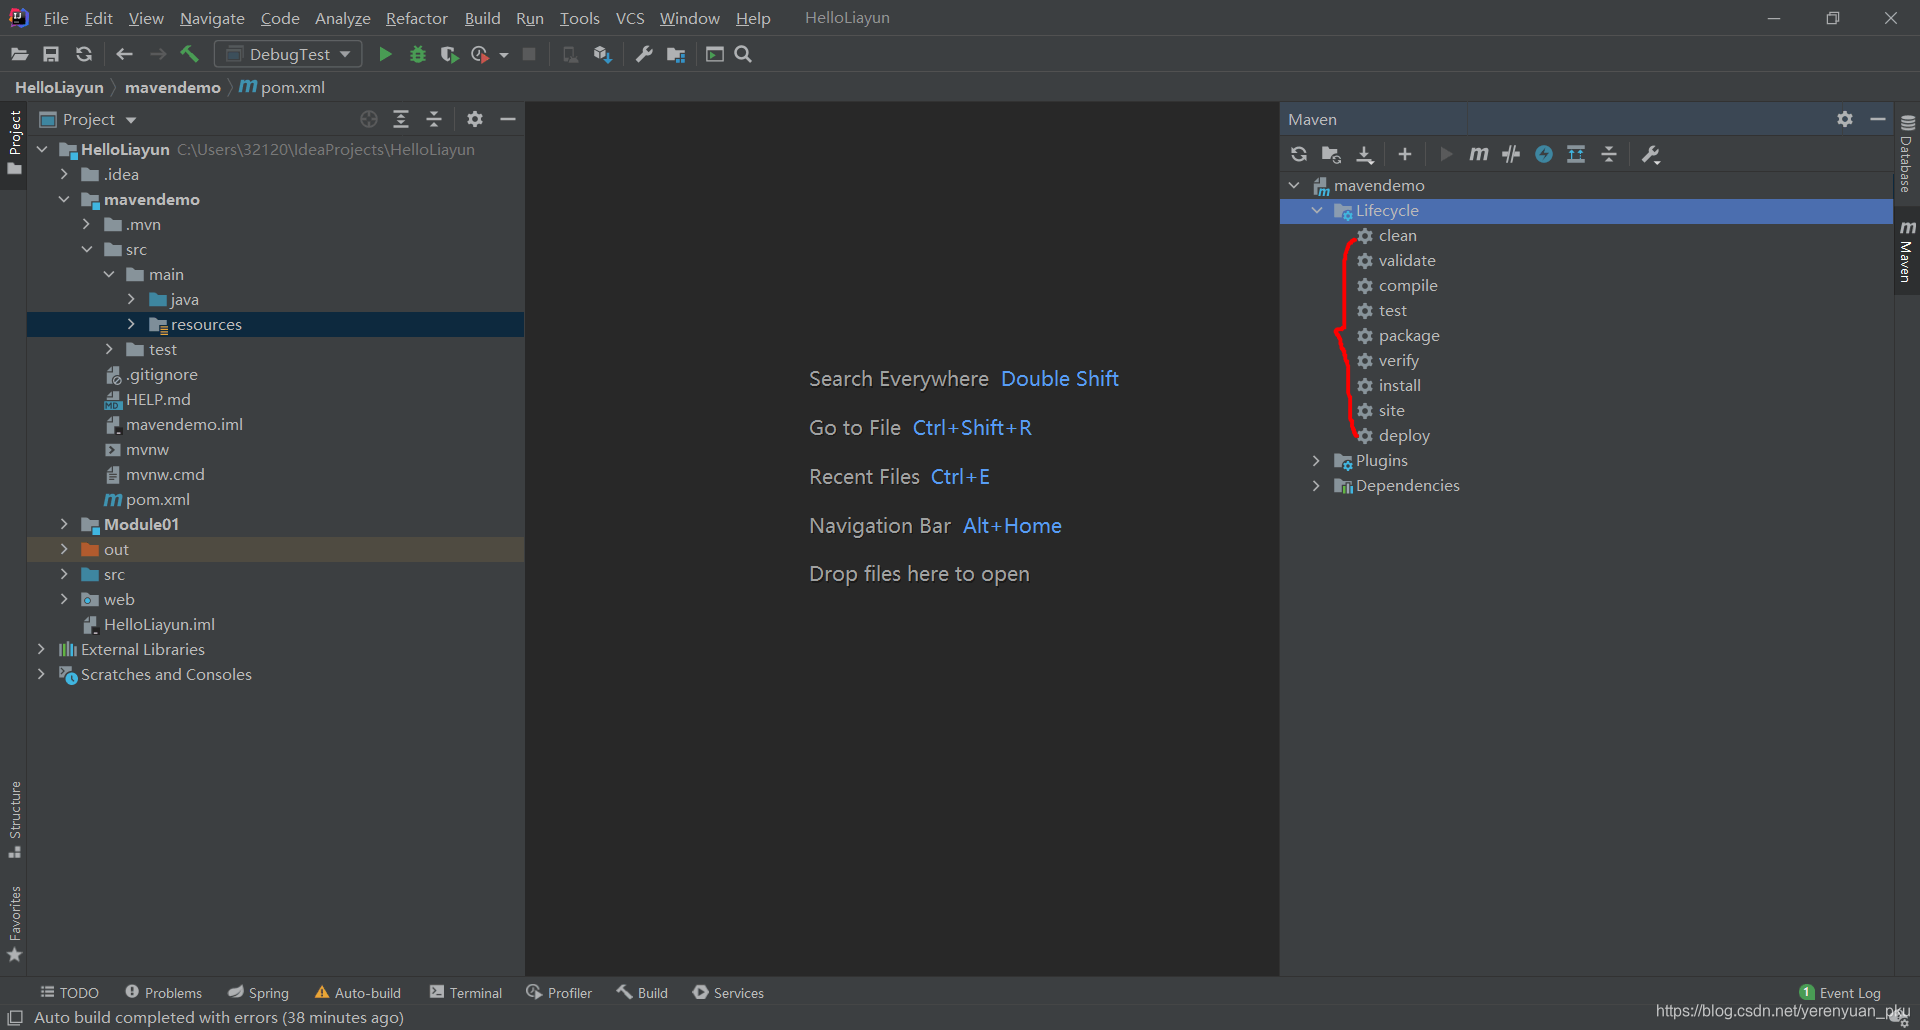Open the Event Log

(1840, 992)
